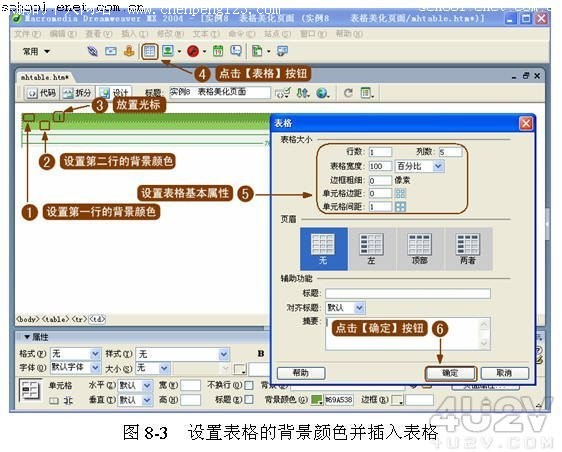Open the 修改 menu
Screen dimensions: 562x452
click(x=170, y=34)
